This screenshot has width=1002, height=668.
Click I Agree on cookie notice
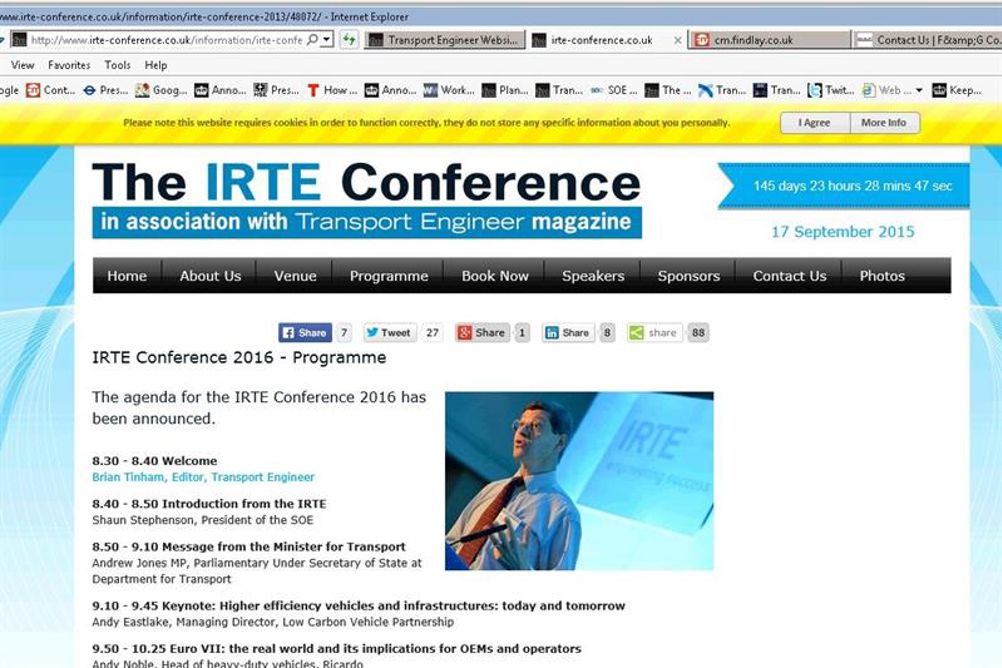(815, 123)
